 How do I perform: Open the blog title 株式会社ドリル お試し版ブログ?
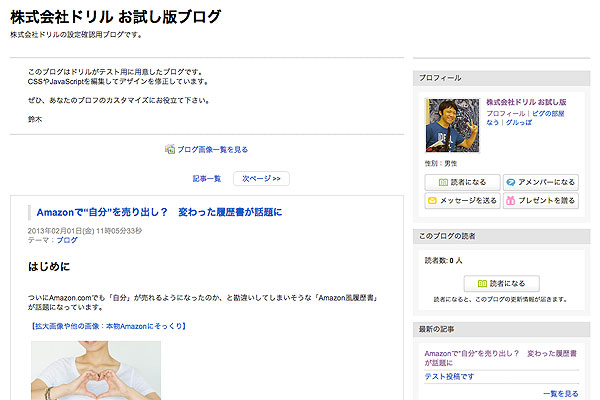coord(115,17)
